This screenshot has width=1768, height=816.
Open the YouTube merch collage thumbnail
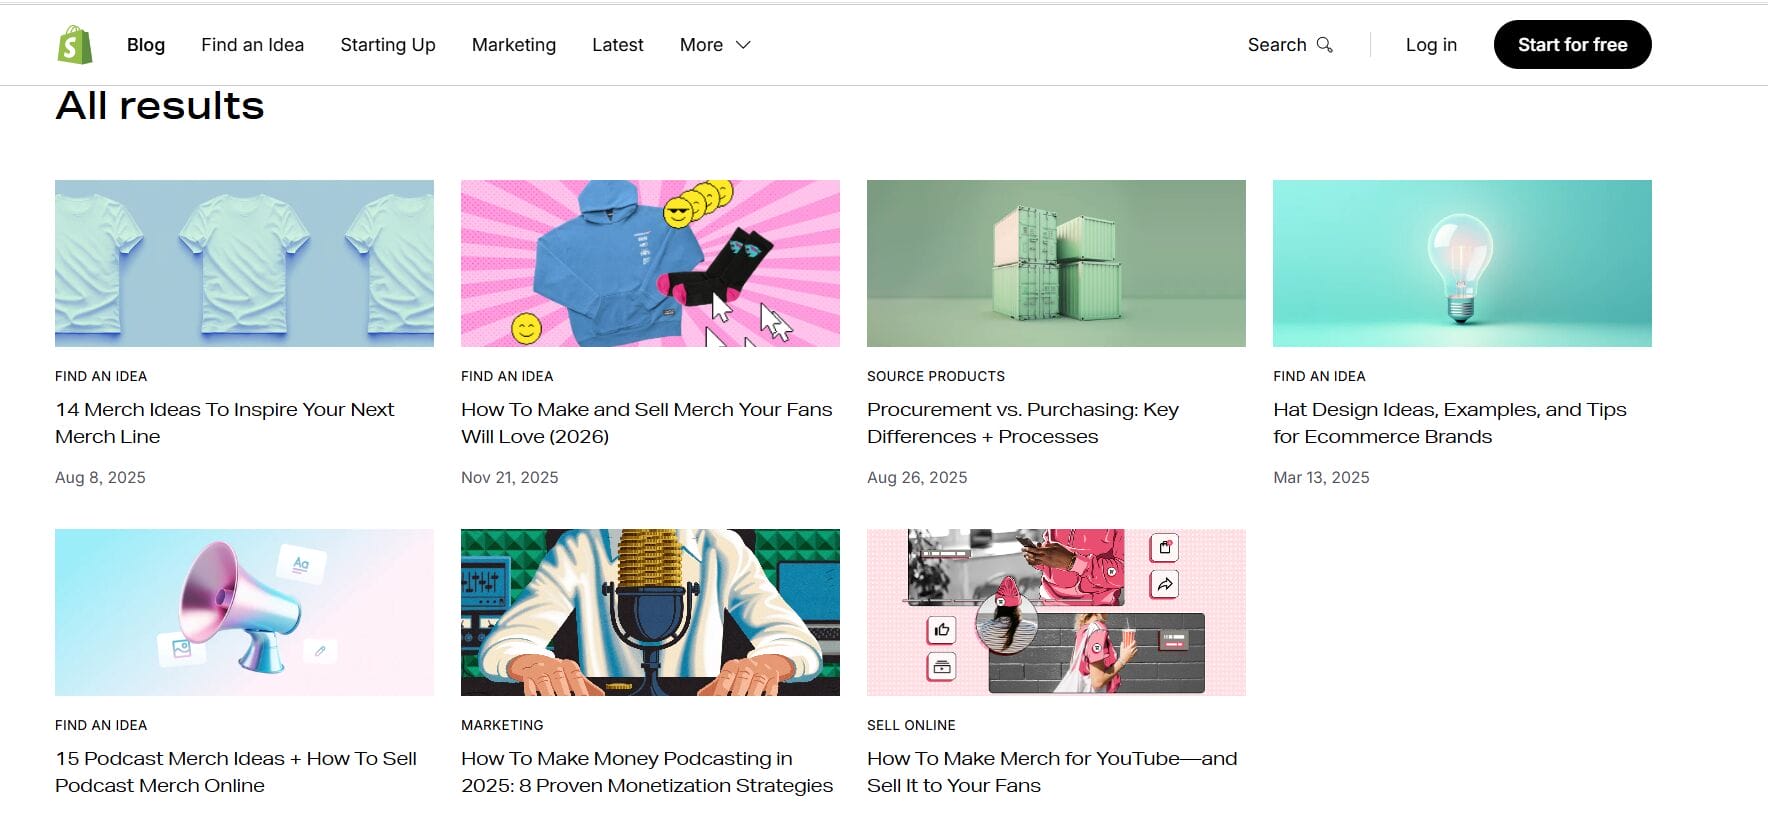[1056, 612]
